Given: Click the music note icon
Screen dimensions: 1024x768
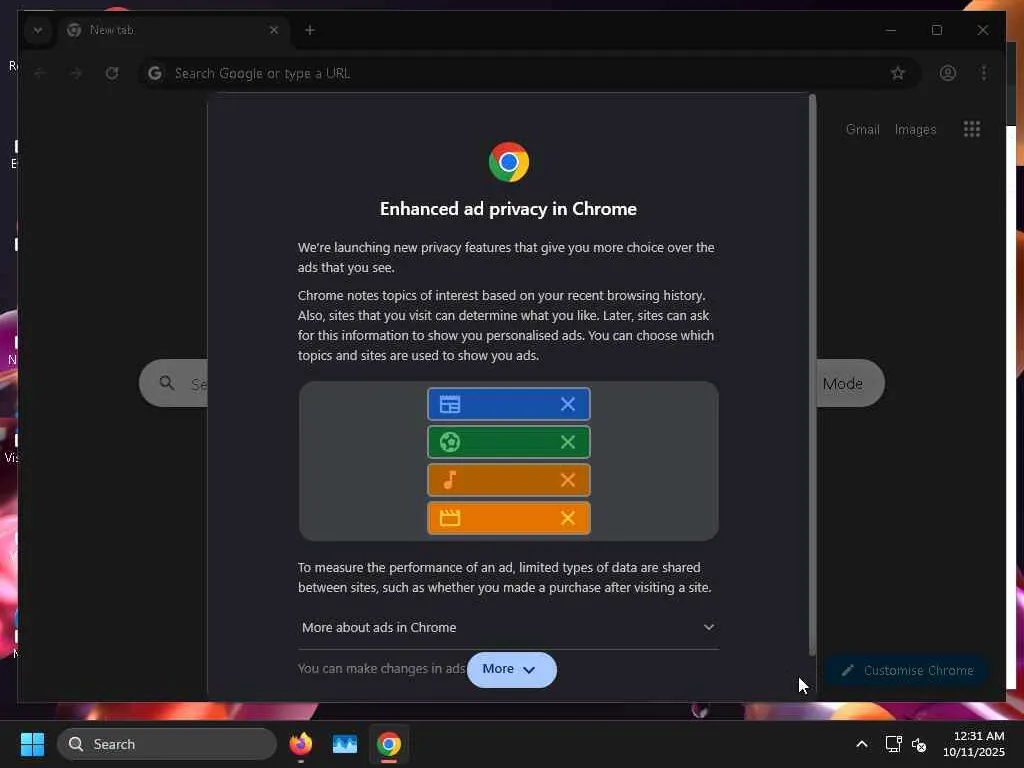Looking at the screenshot, I should (x=450, y=480).
